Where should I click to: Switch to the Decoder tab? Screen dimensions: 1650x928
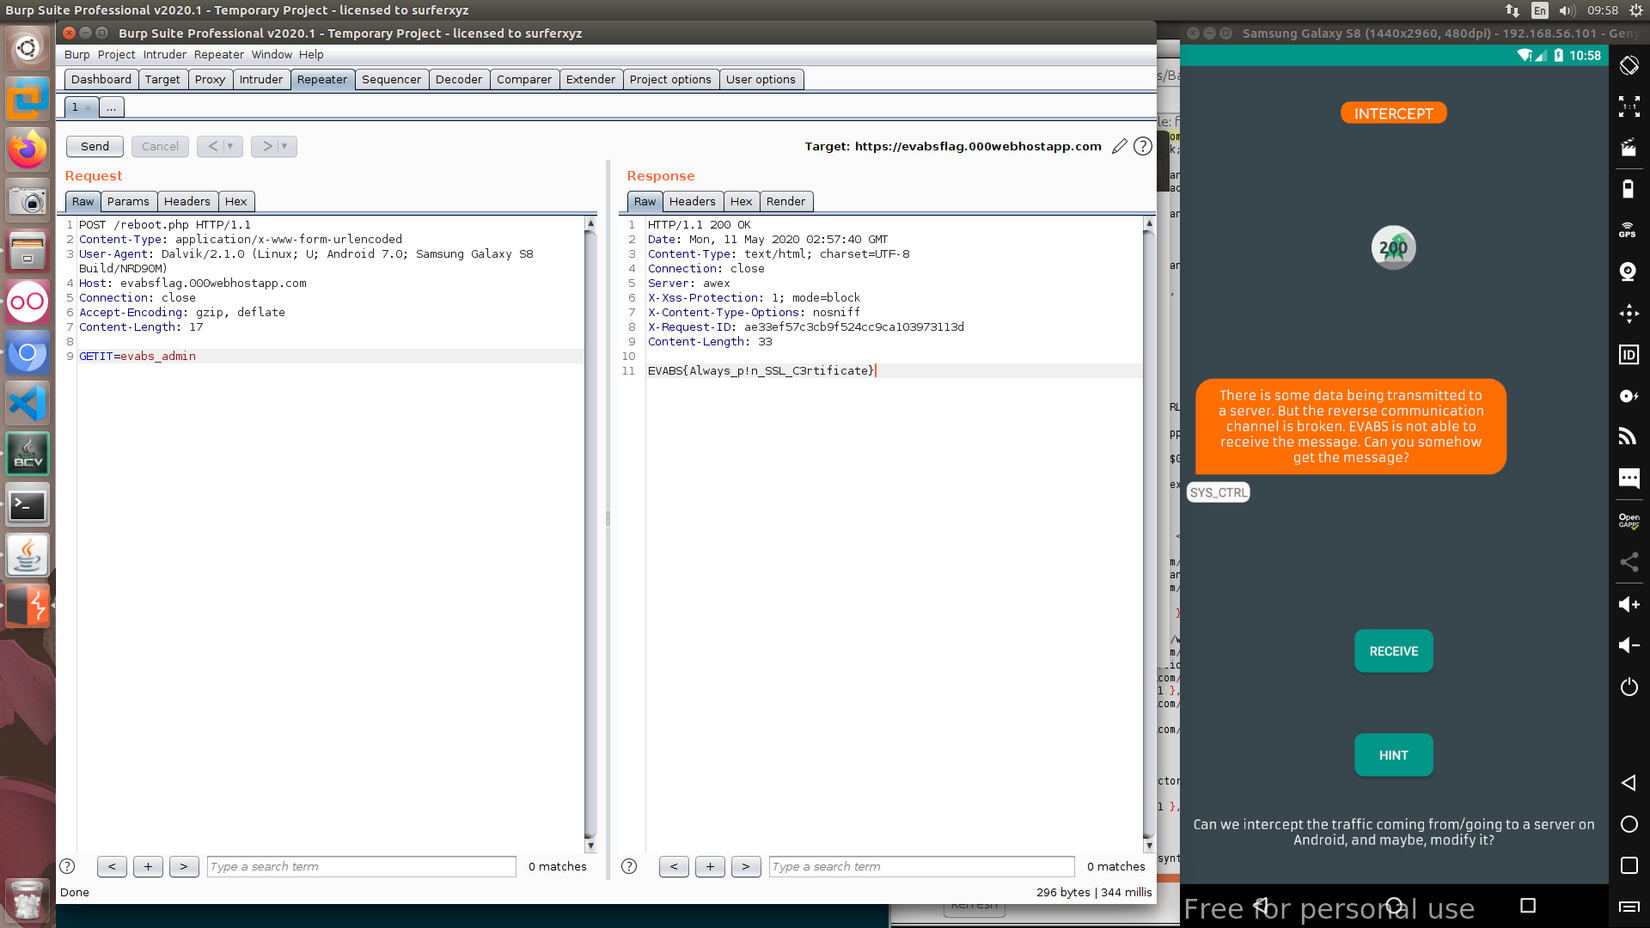pyautogui.click(x=458, y=79)
